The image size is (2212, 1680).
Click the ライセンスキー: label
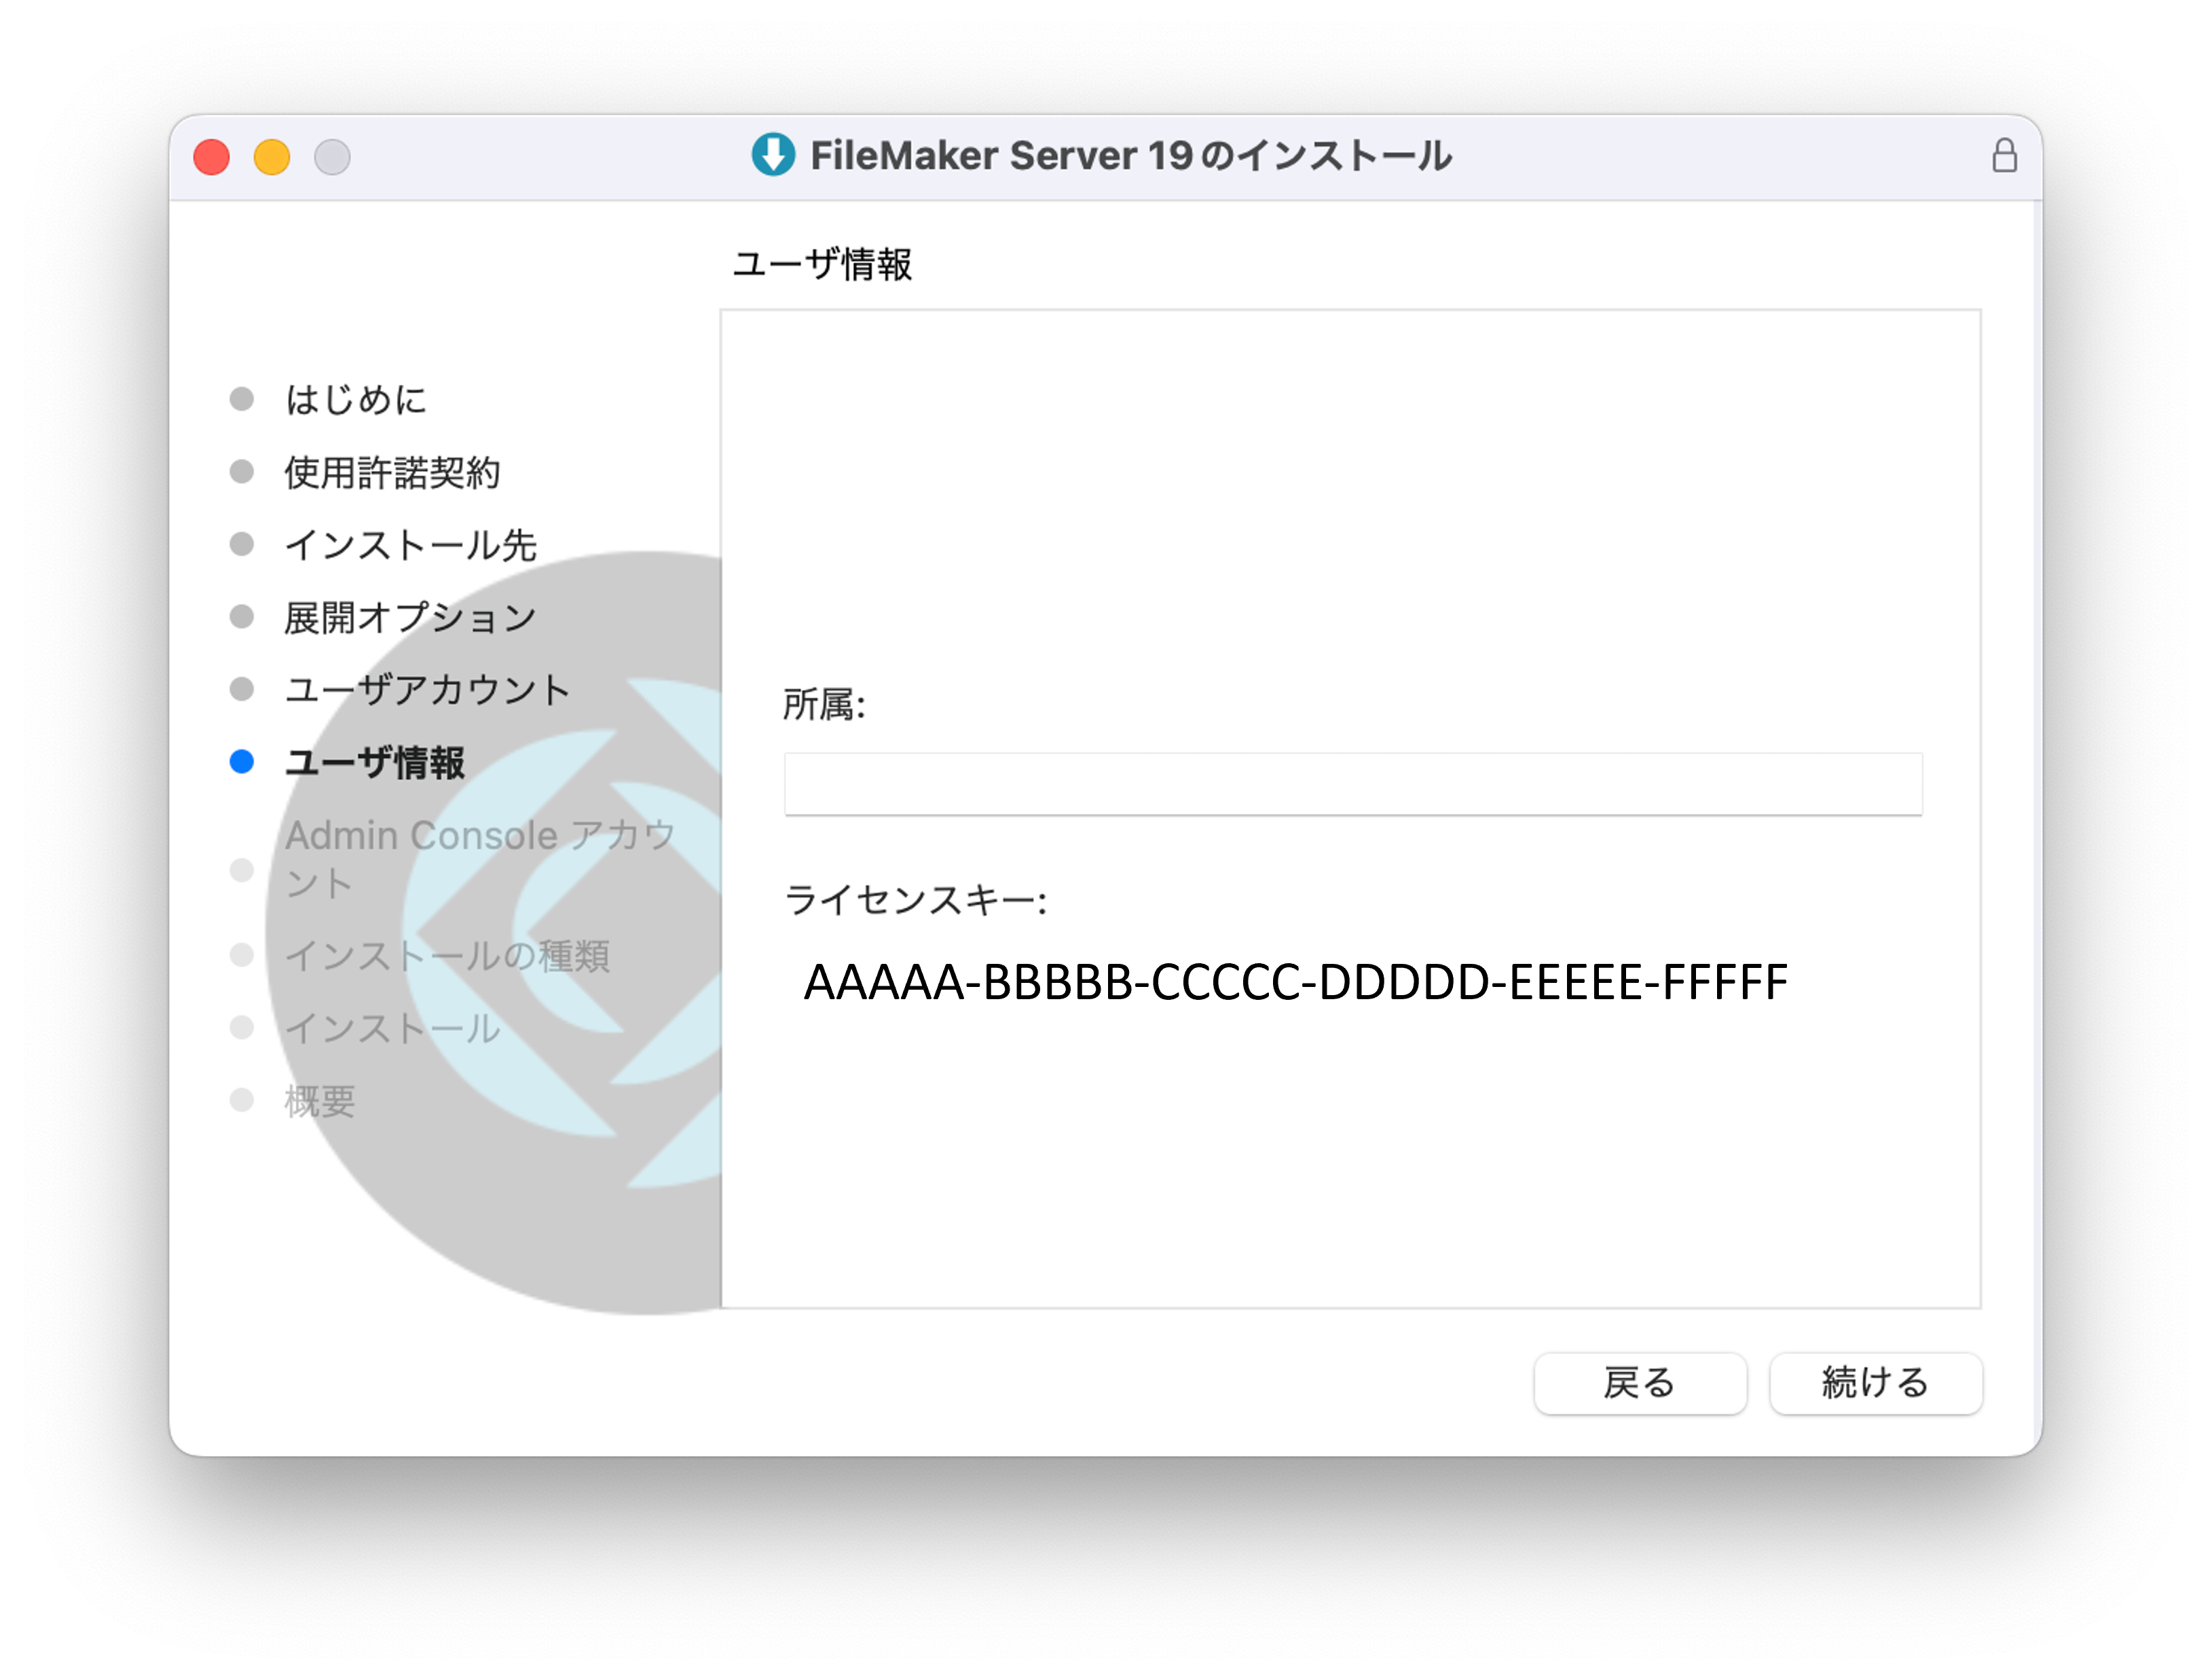tap(916, 901)
